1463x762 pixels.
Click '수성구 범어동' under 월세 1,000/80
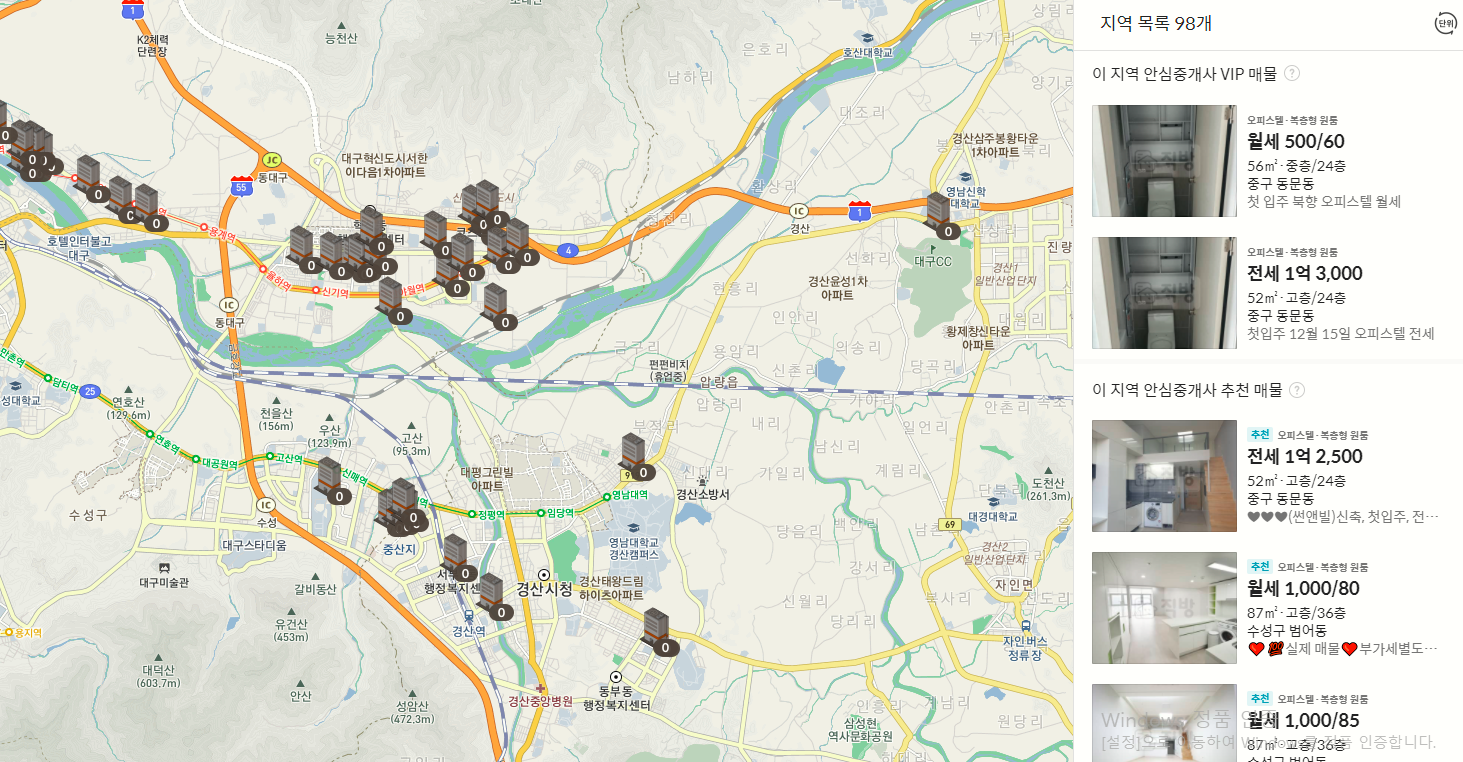coord(1286,631)
